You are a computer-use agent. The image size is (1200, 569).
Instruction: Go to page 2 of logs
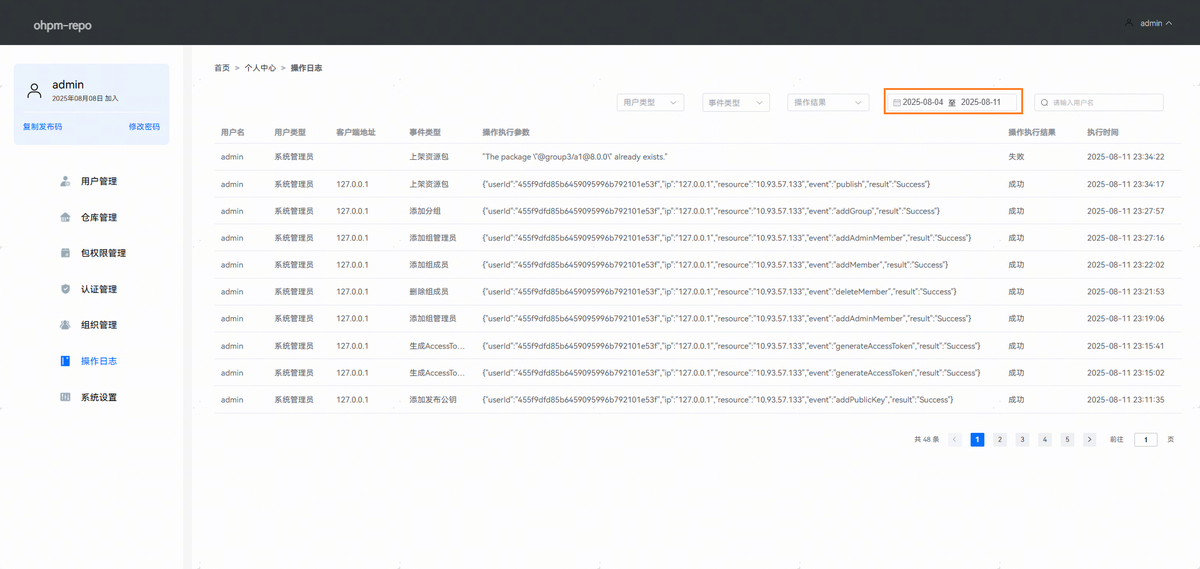click(x=1000, y=439)
